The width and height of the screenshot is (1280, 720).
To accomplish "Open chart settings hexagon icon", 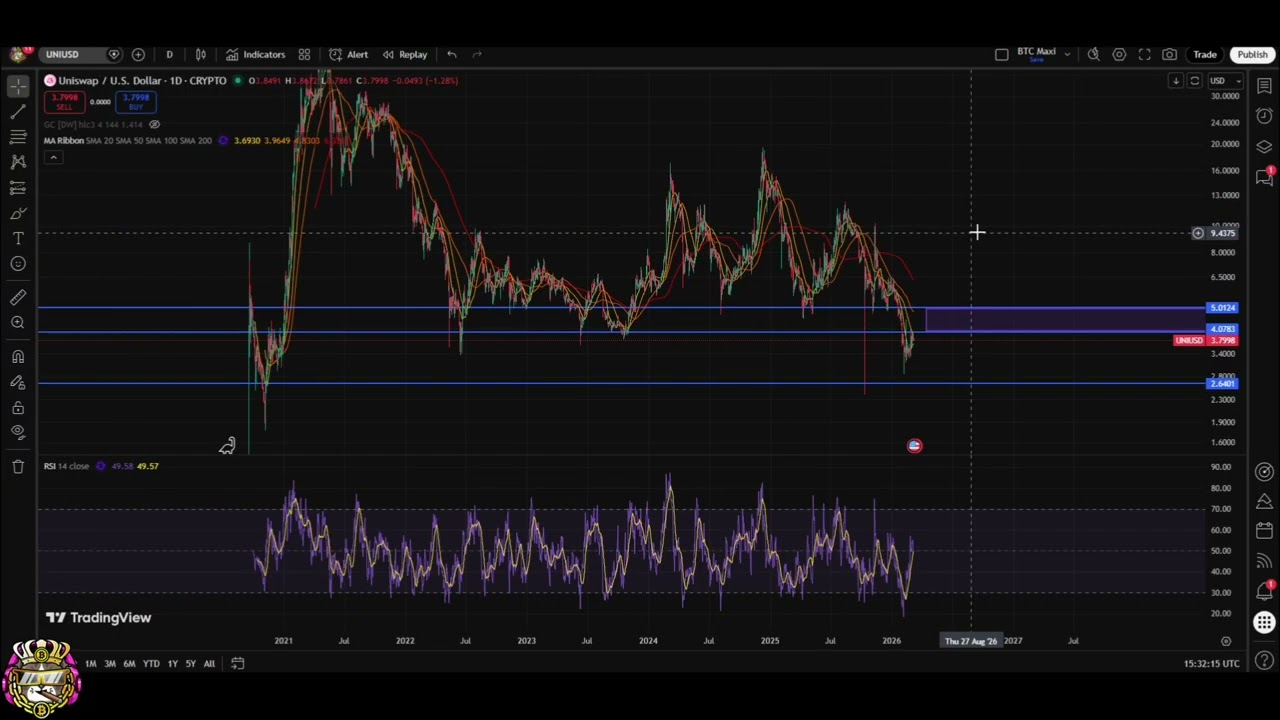I will pos(1119,54).
